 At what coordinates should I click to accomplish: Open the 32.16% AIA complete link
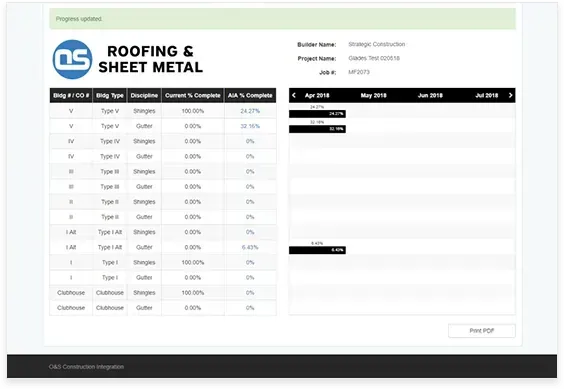click(250, 126)
